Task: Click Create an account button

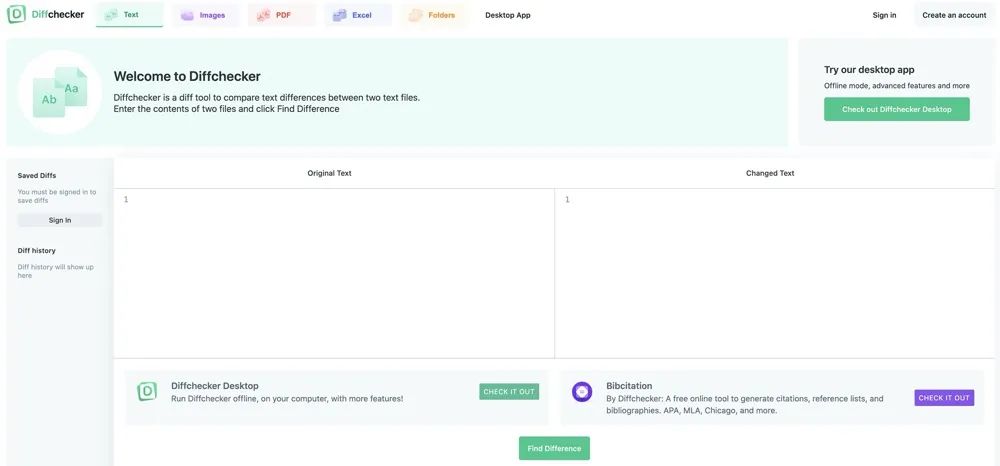Action: pyautogui.click(x=954, y=15)
